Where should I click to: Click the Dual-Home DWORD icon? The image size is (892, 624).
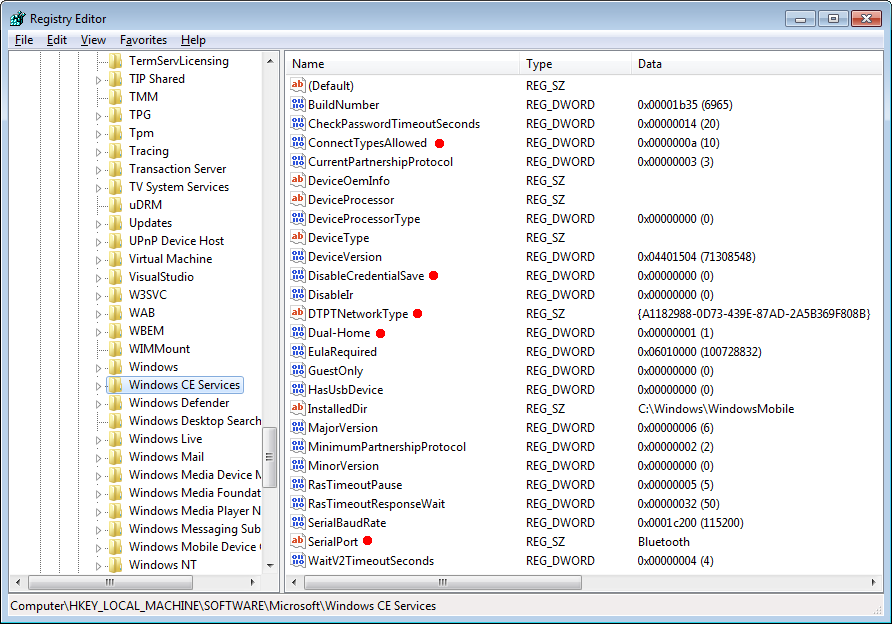298,332
